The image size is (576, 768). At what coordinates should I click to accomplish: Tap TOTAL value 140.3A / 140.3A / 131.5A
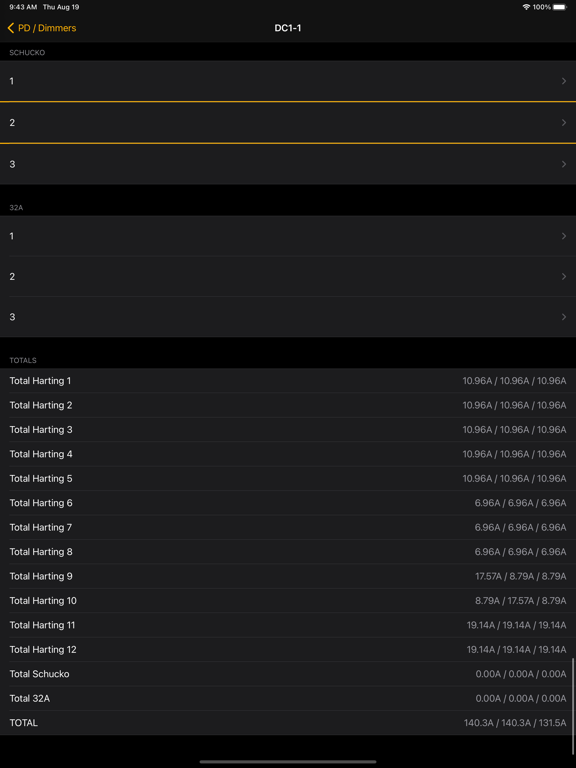point(515,723)
